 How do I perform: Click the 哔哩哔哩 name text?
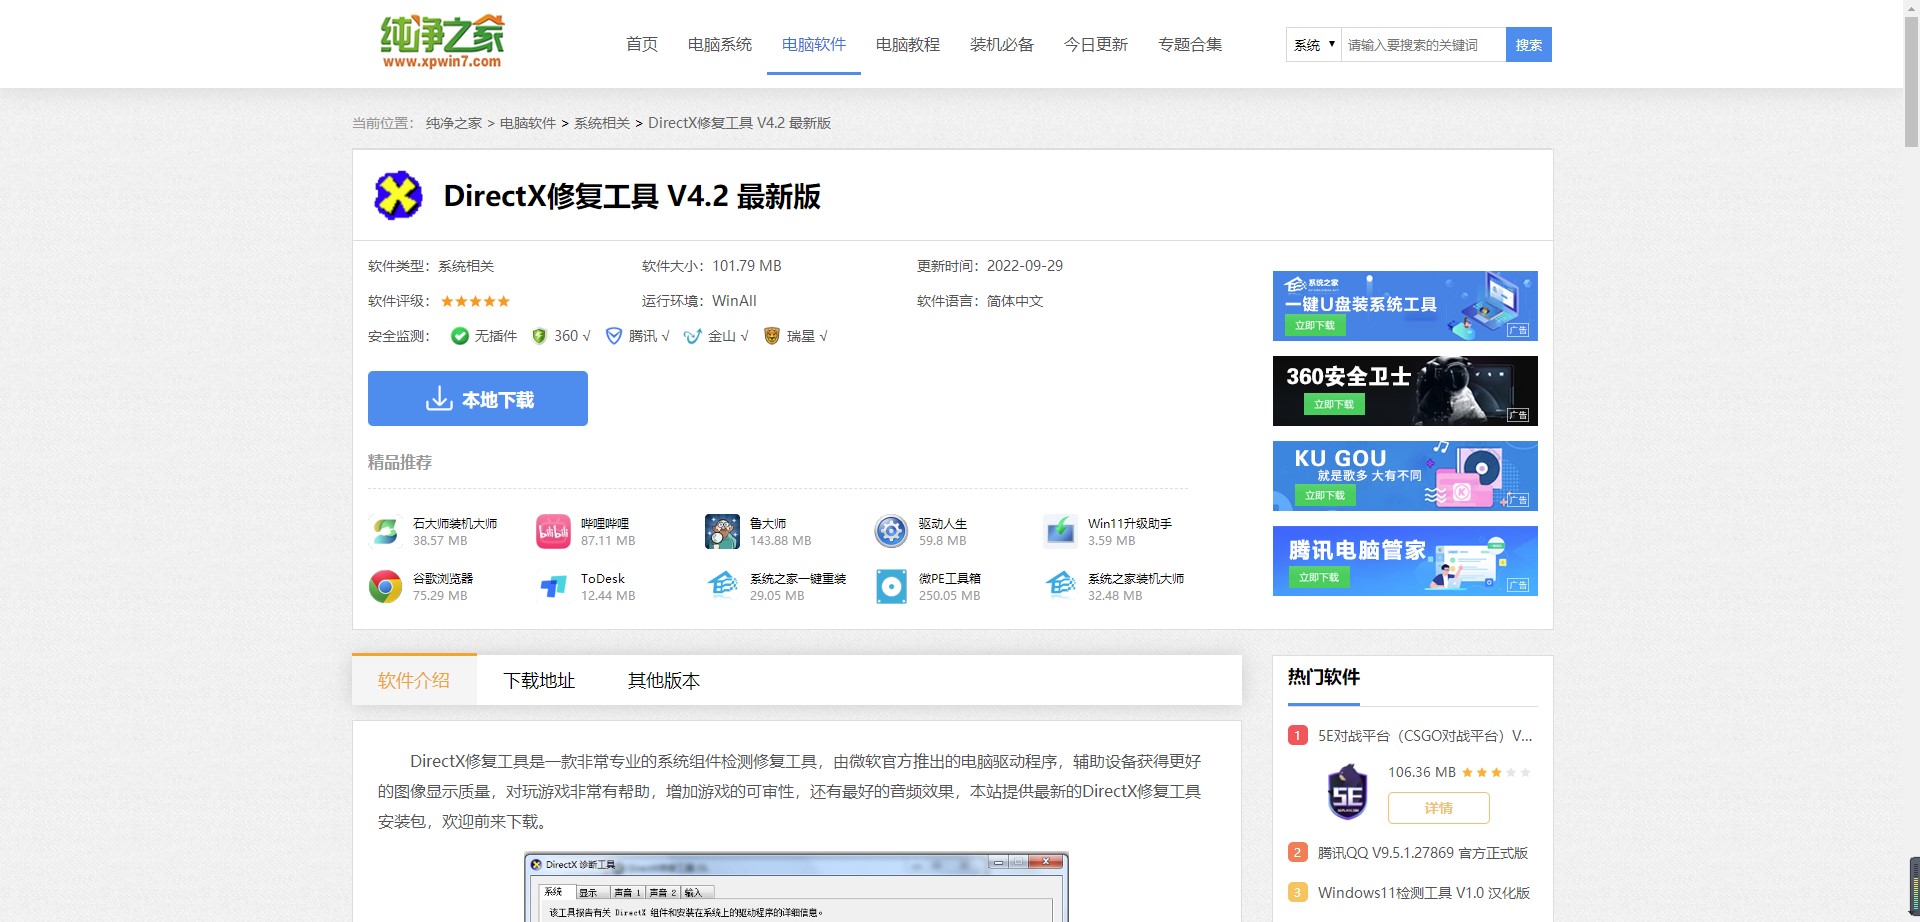coord(605,523)
